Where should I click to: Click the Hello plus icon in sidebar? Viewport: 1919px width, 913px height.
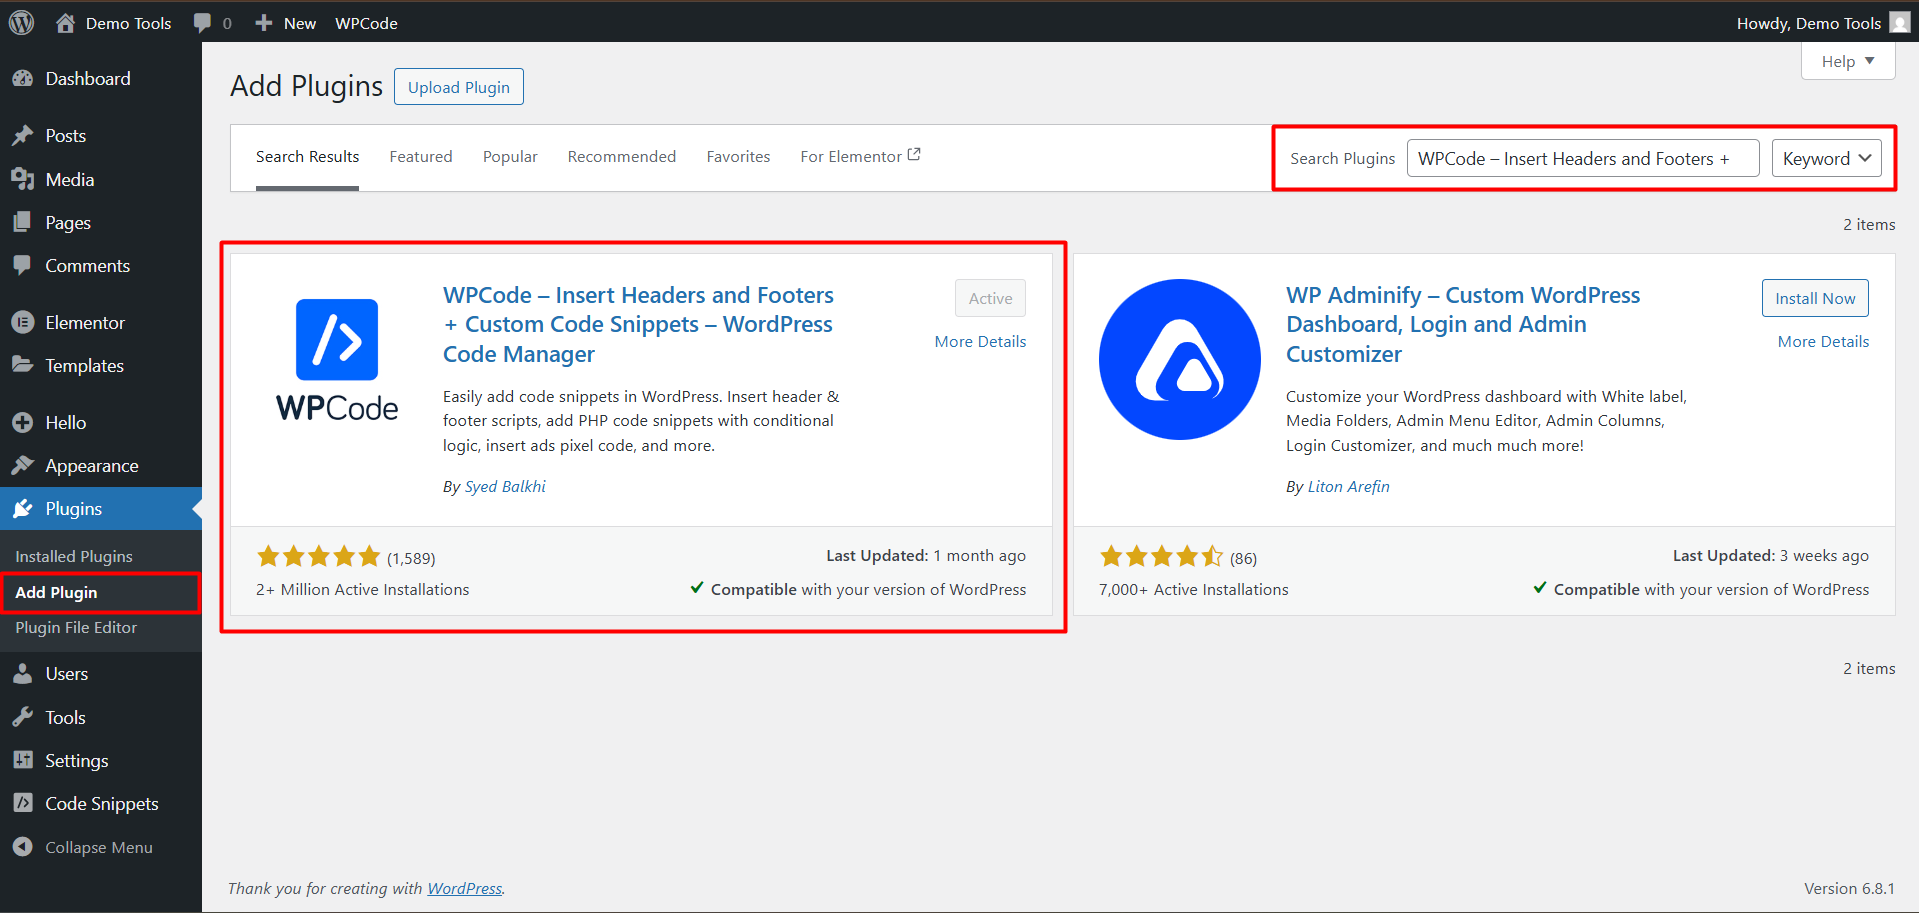point(22,422)
